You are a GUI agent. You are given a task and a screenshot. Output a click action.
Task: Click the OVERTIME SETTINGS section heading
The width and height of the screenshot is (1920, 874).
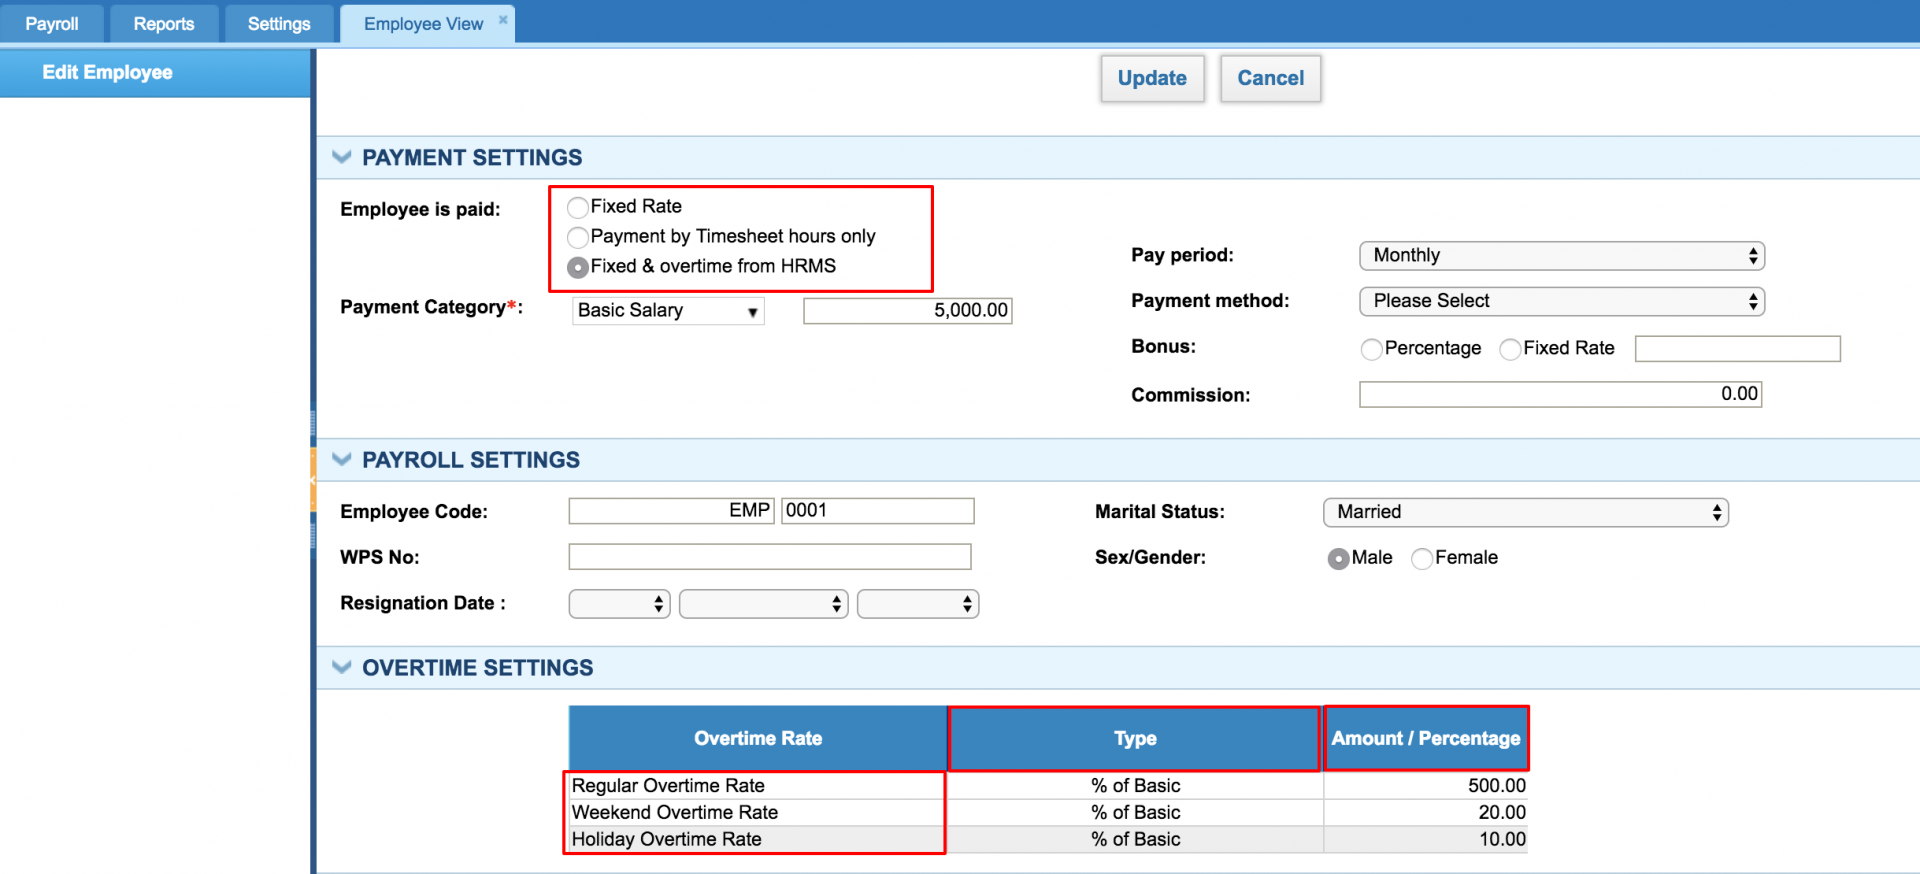click(x=478, y=668)
